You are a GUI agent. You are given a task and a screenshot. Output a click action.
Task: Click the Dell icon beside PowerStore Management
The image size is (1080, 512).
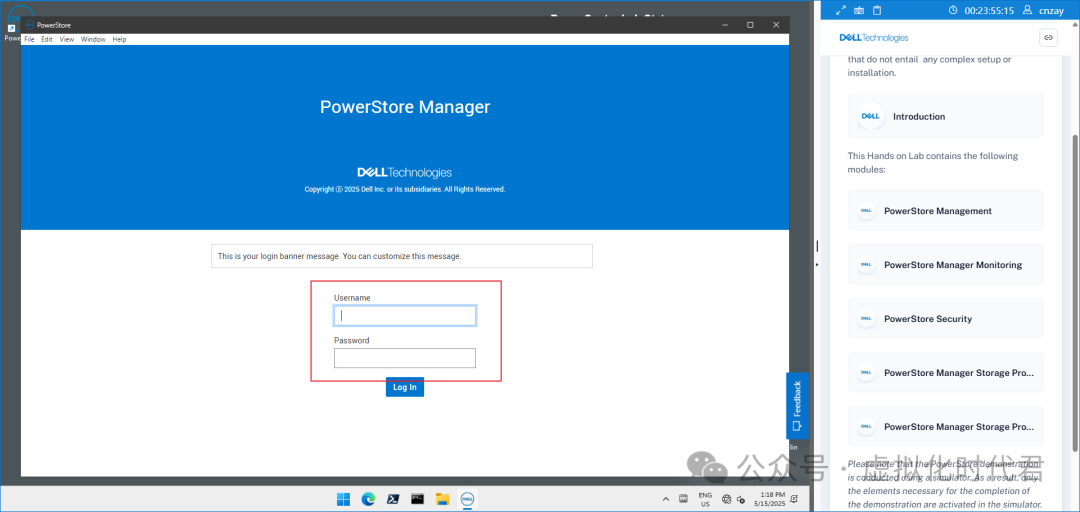point(866,211)
